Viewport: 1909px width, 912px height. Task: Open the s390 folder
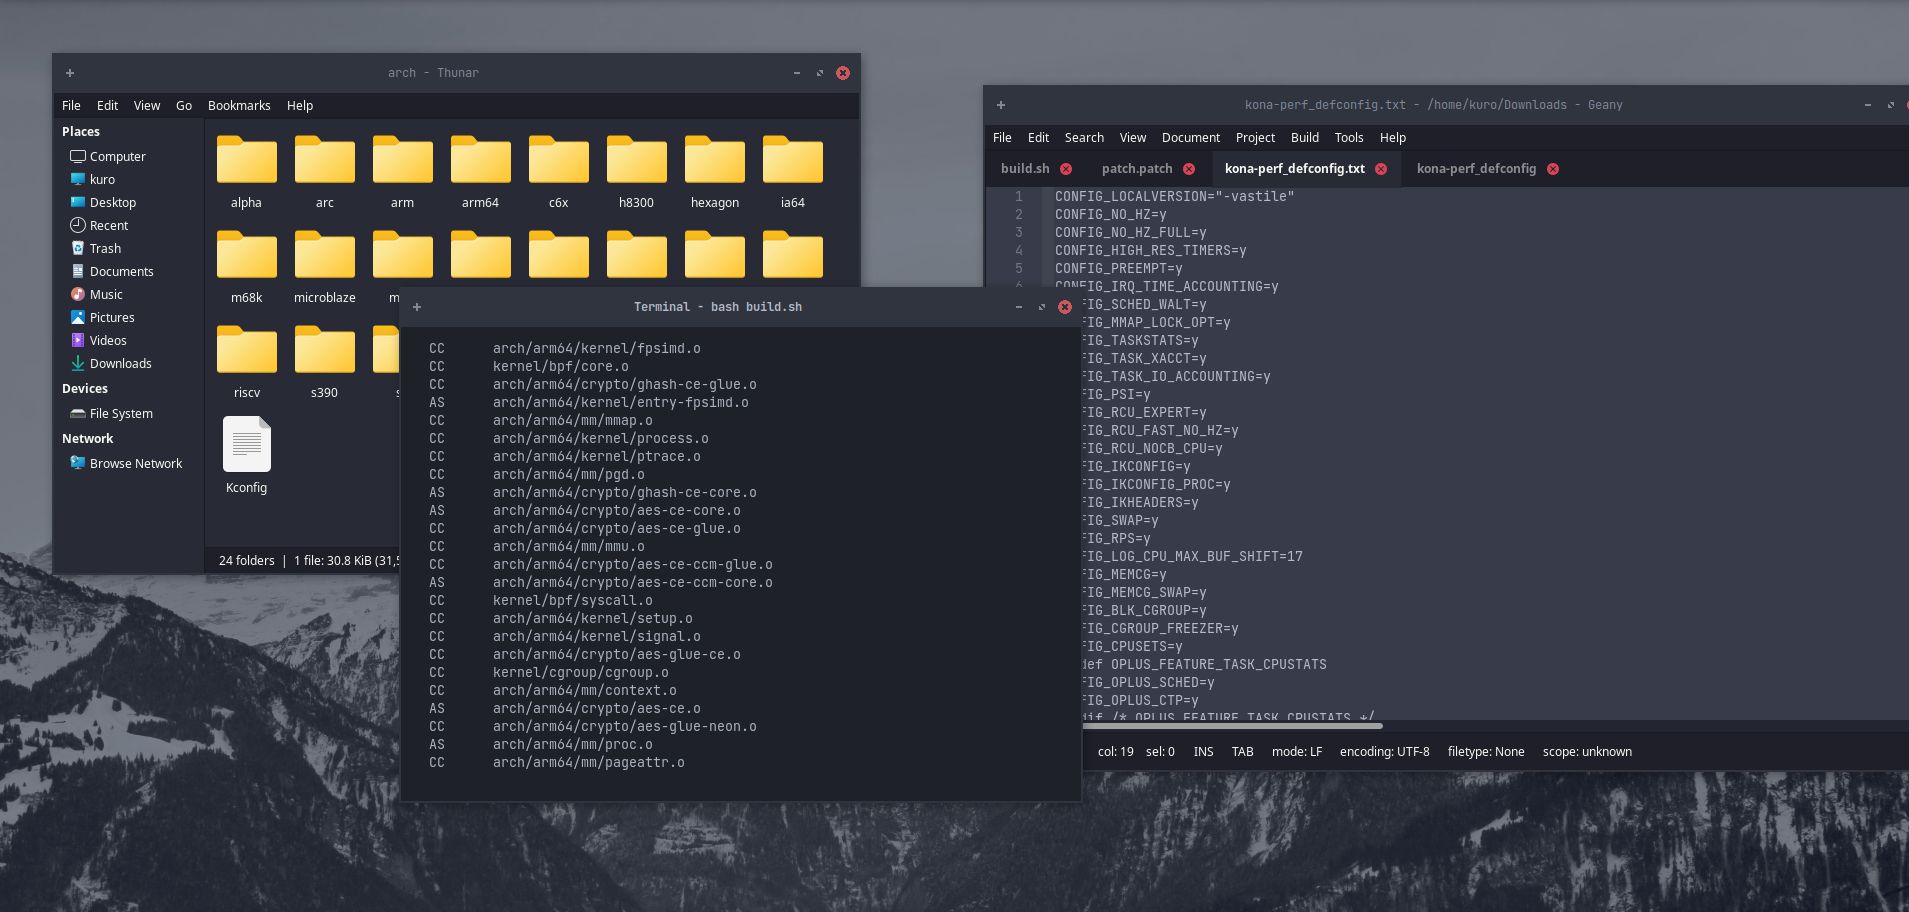click(x=324, y=350)
